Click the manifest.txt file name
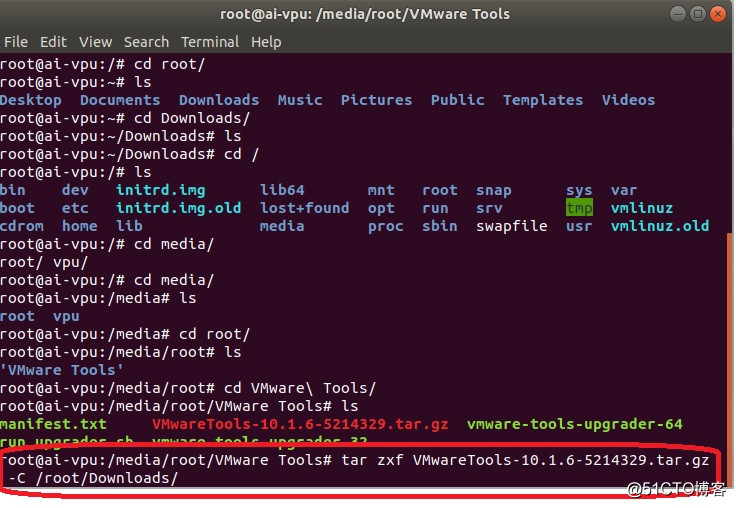 (x=53, y=424)
